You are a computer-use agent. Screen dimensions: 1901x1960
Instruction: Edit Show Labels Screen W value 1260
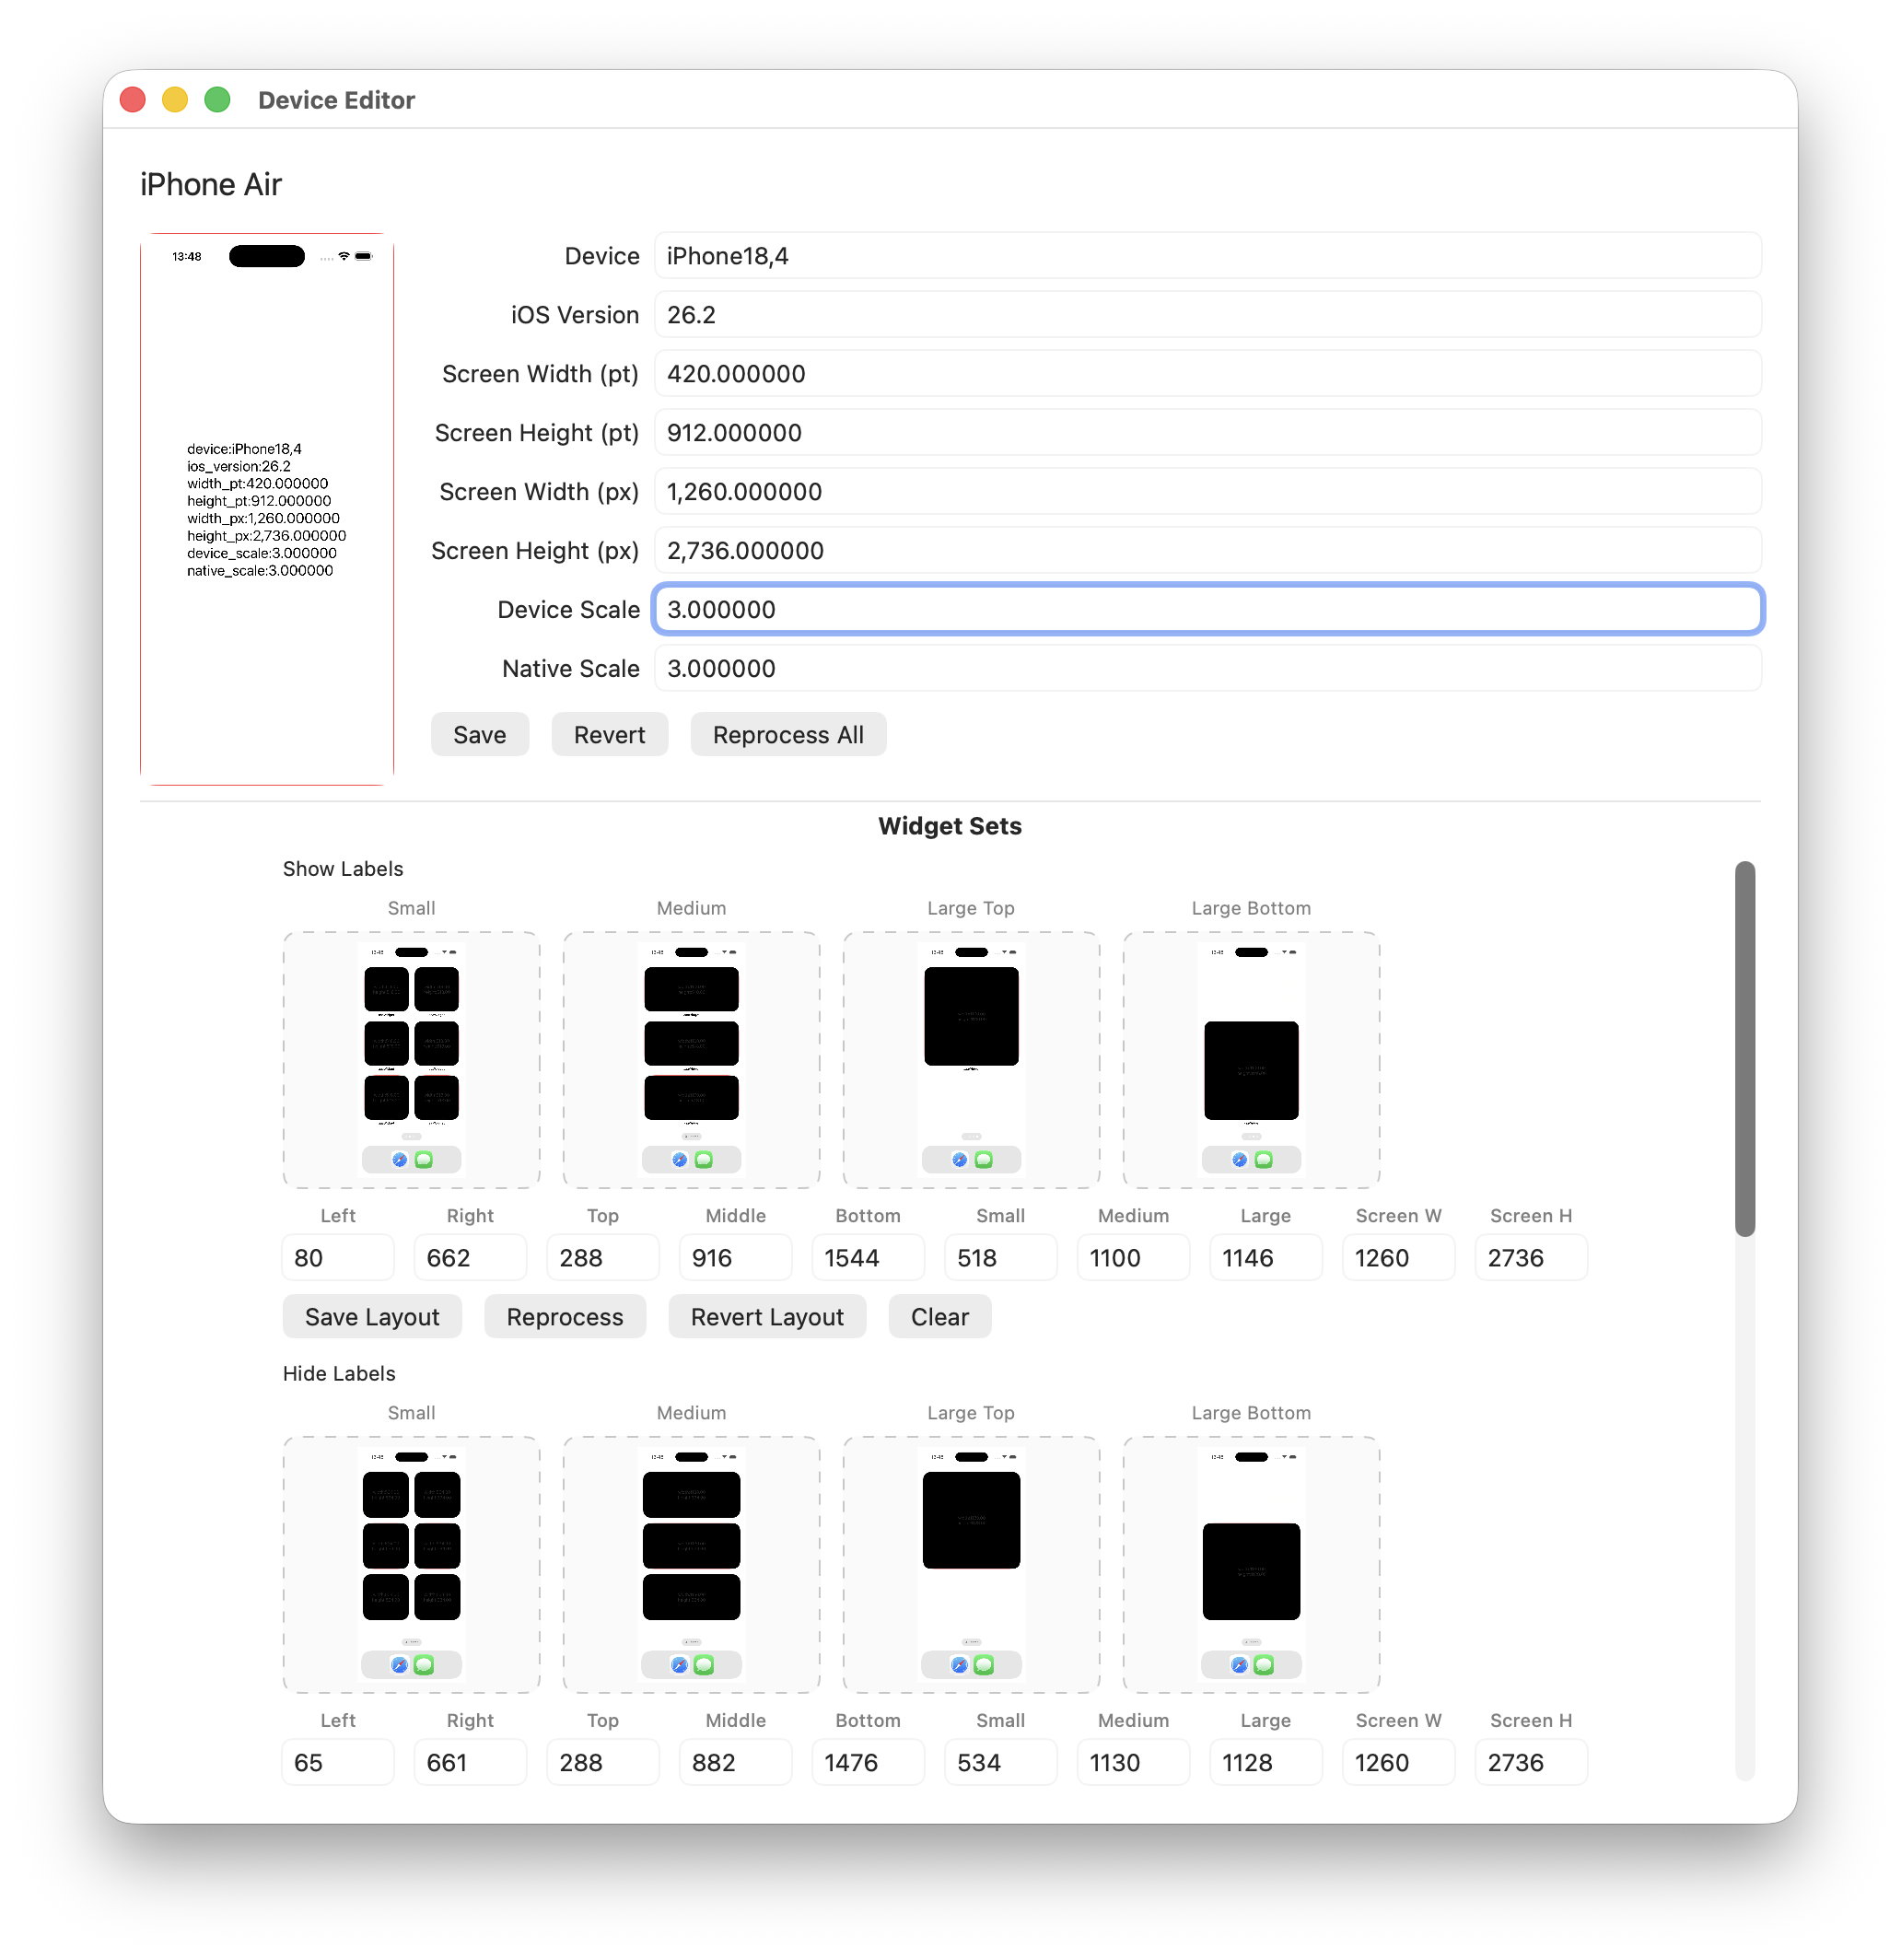point(1398,1258)
